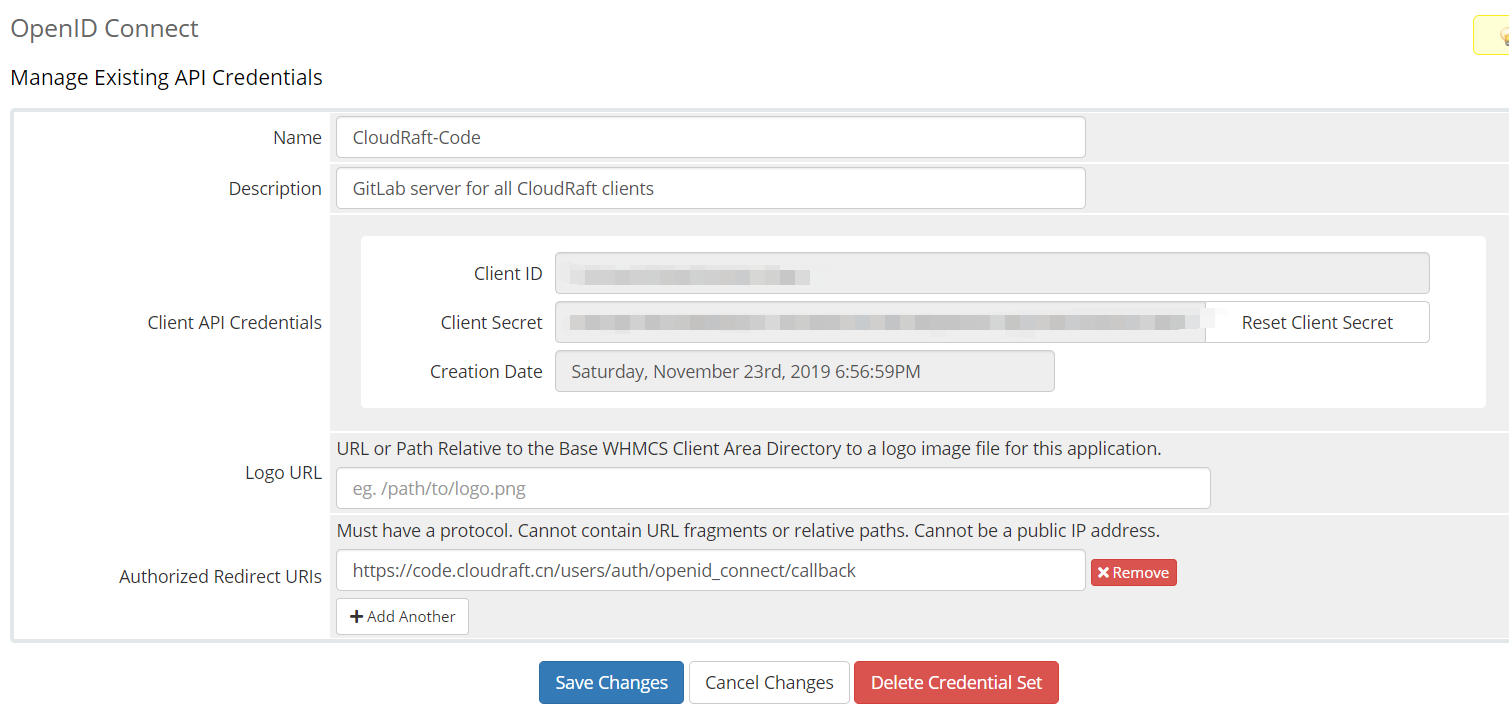
Task: Focus the Name field containing CloudRaft-Code
Action: click(x=710, y=138)
